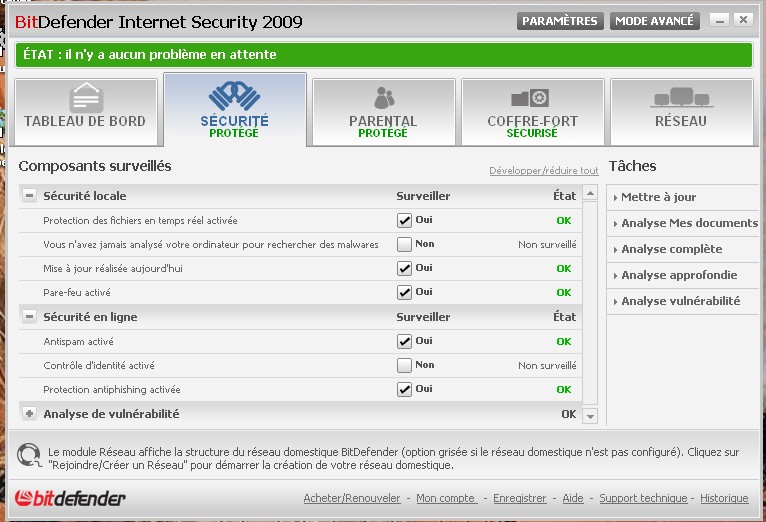This screenshot has width=766, height=522.
Task: Toggle Antispam activé monitoring checkbox
Action: tap(404, 341)
